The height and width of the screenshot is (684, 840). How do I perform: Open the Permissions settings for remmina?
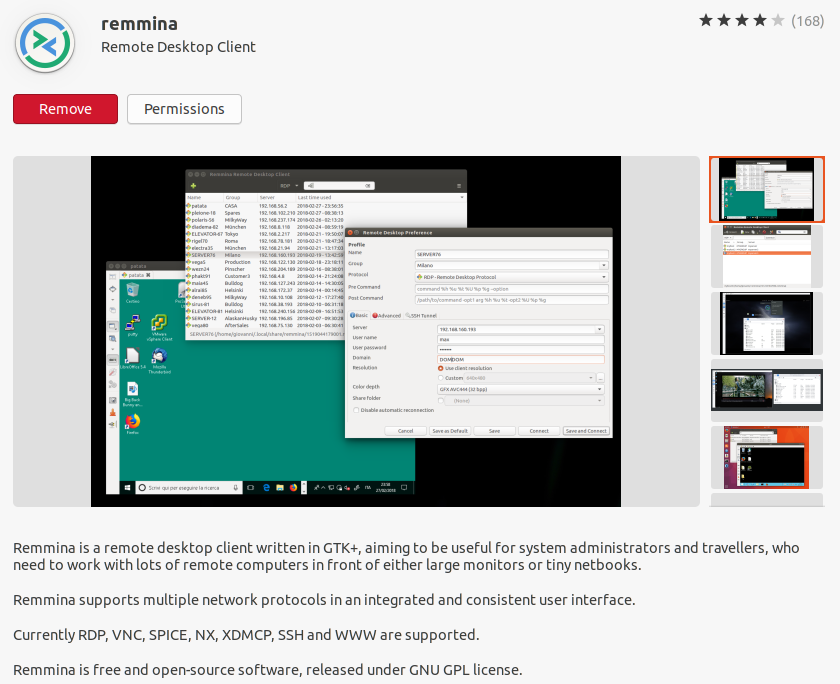[184, 109]
